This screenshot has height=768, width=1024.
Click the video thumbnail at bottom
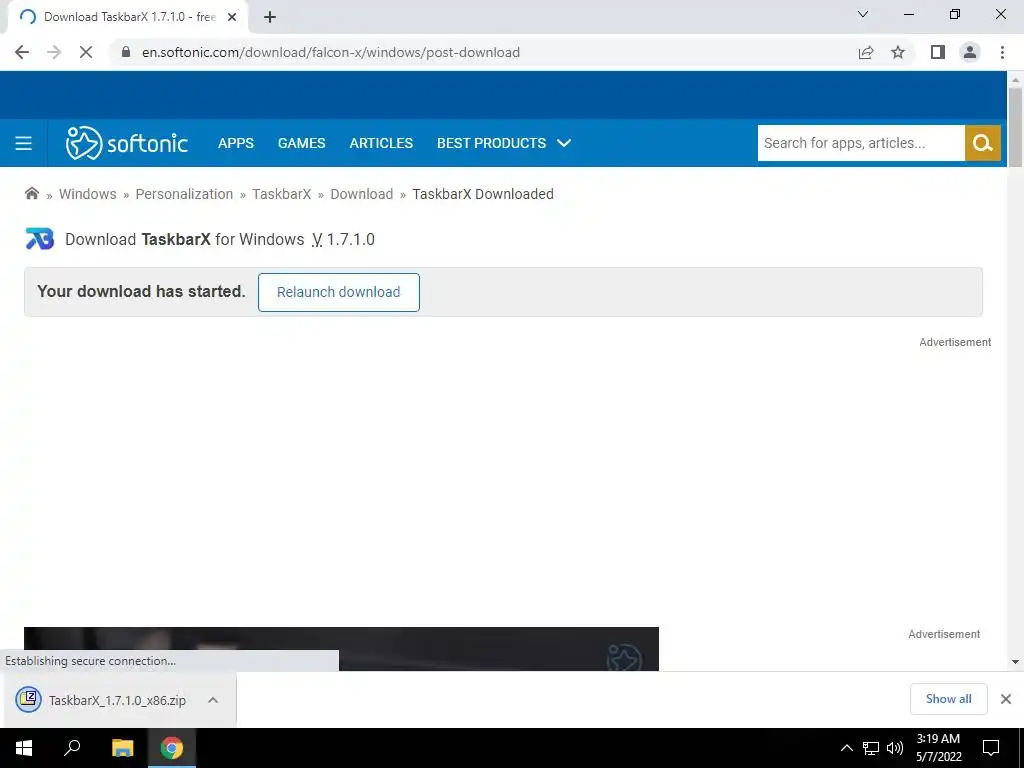point(341,648)
